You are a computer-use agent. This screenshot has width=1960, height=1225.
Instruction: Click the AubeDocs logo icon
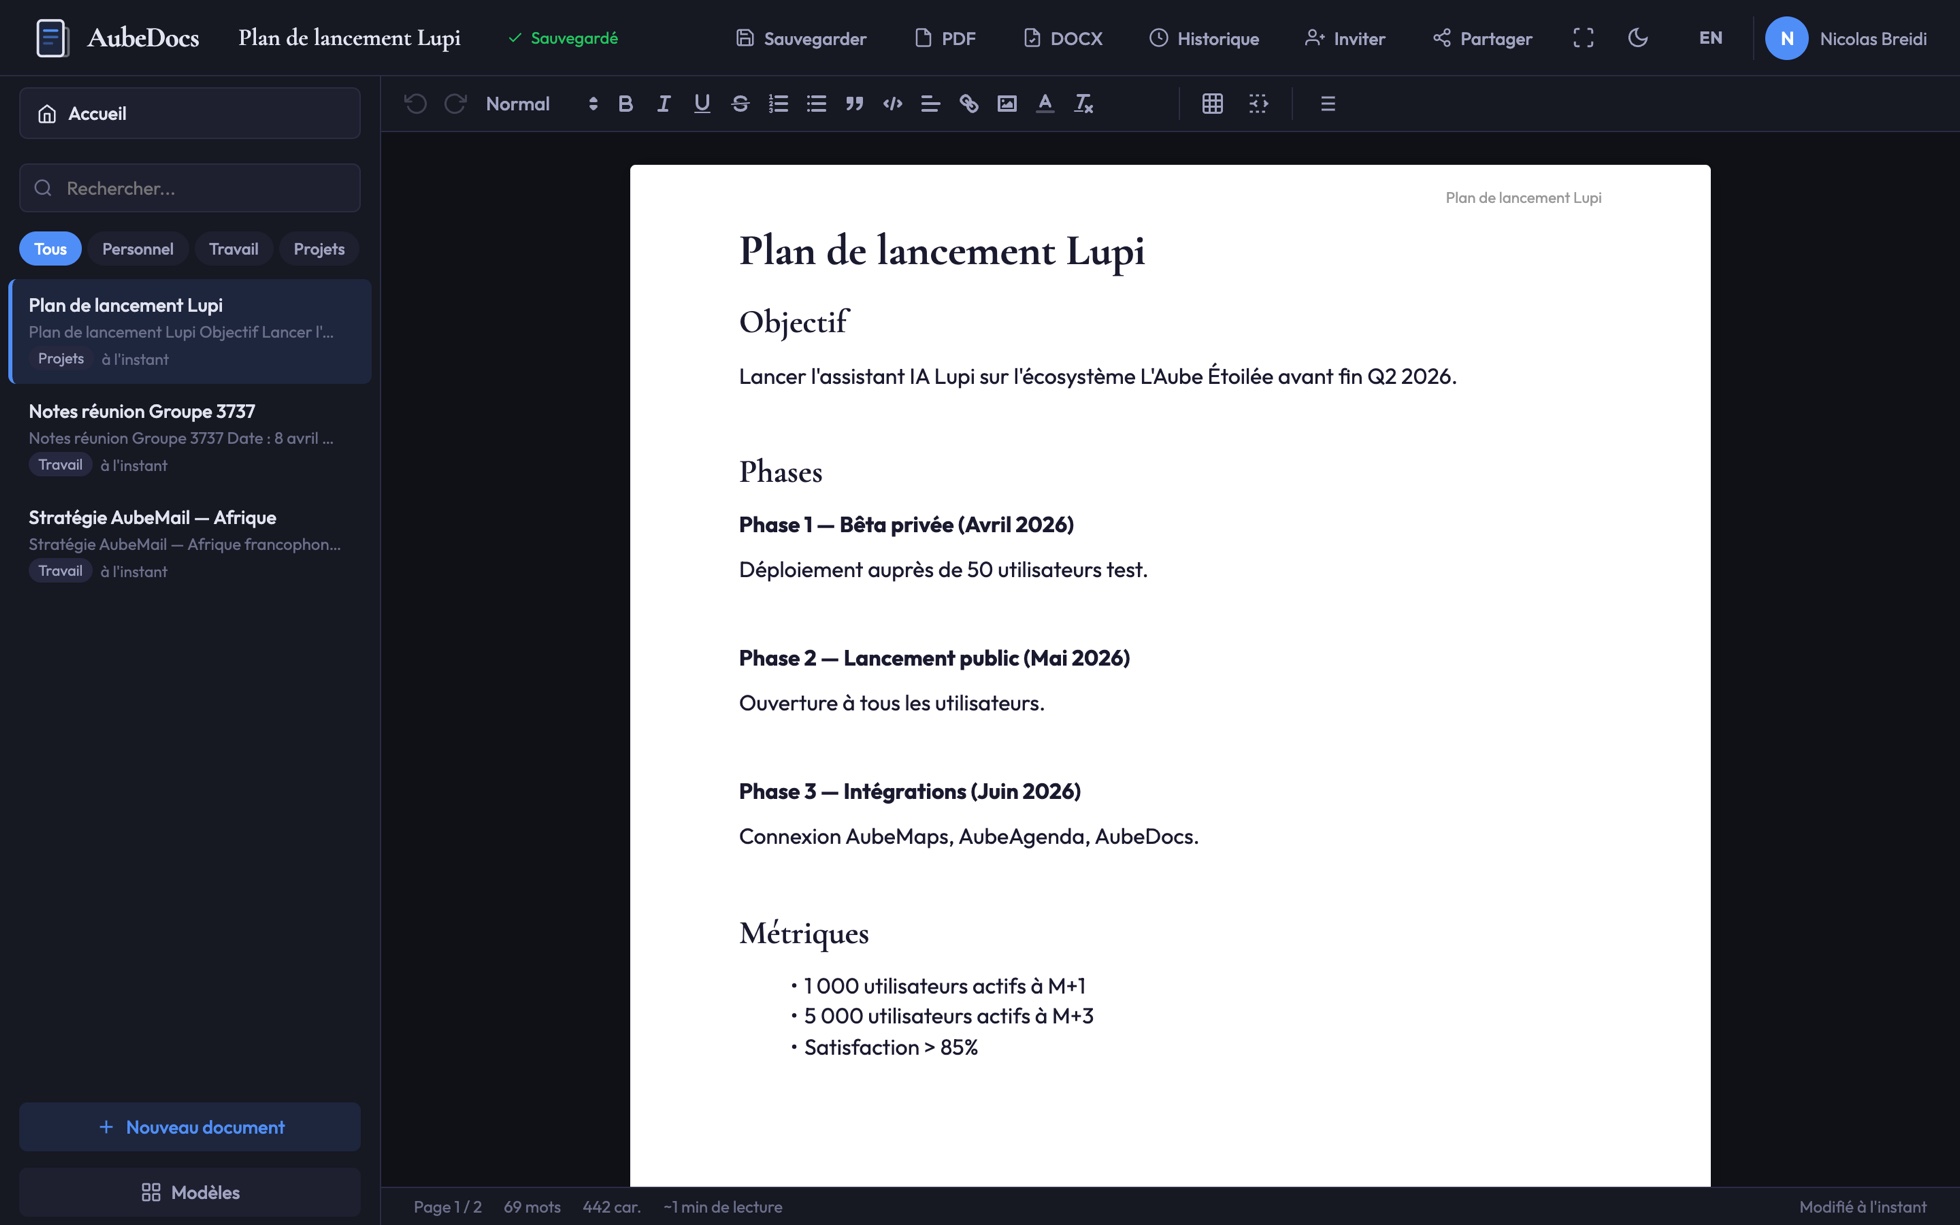[x=51, y=38]
